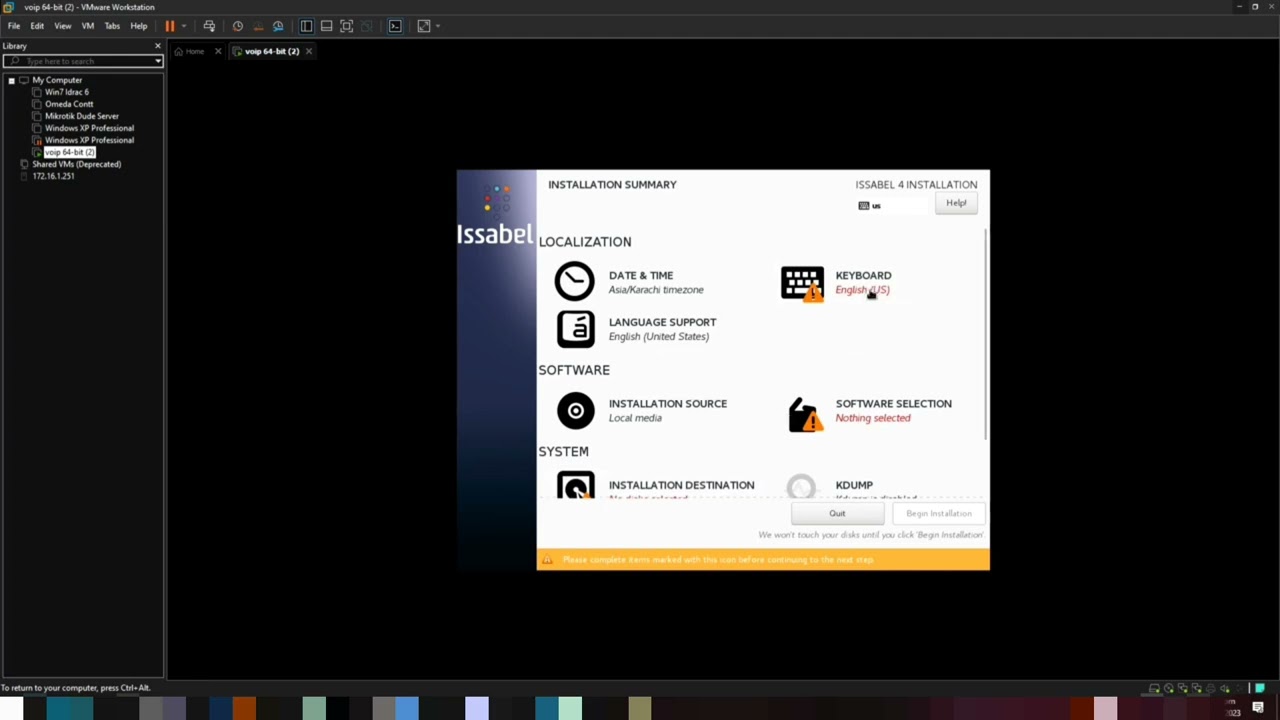Image resolution: width=1280 pixels, height=720 pixels.
Task: Open the Installation Source disc icon
Action: (x=575, y=410)
